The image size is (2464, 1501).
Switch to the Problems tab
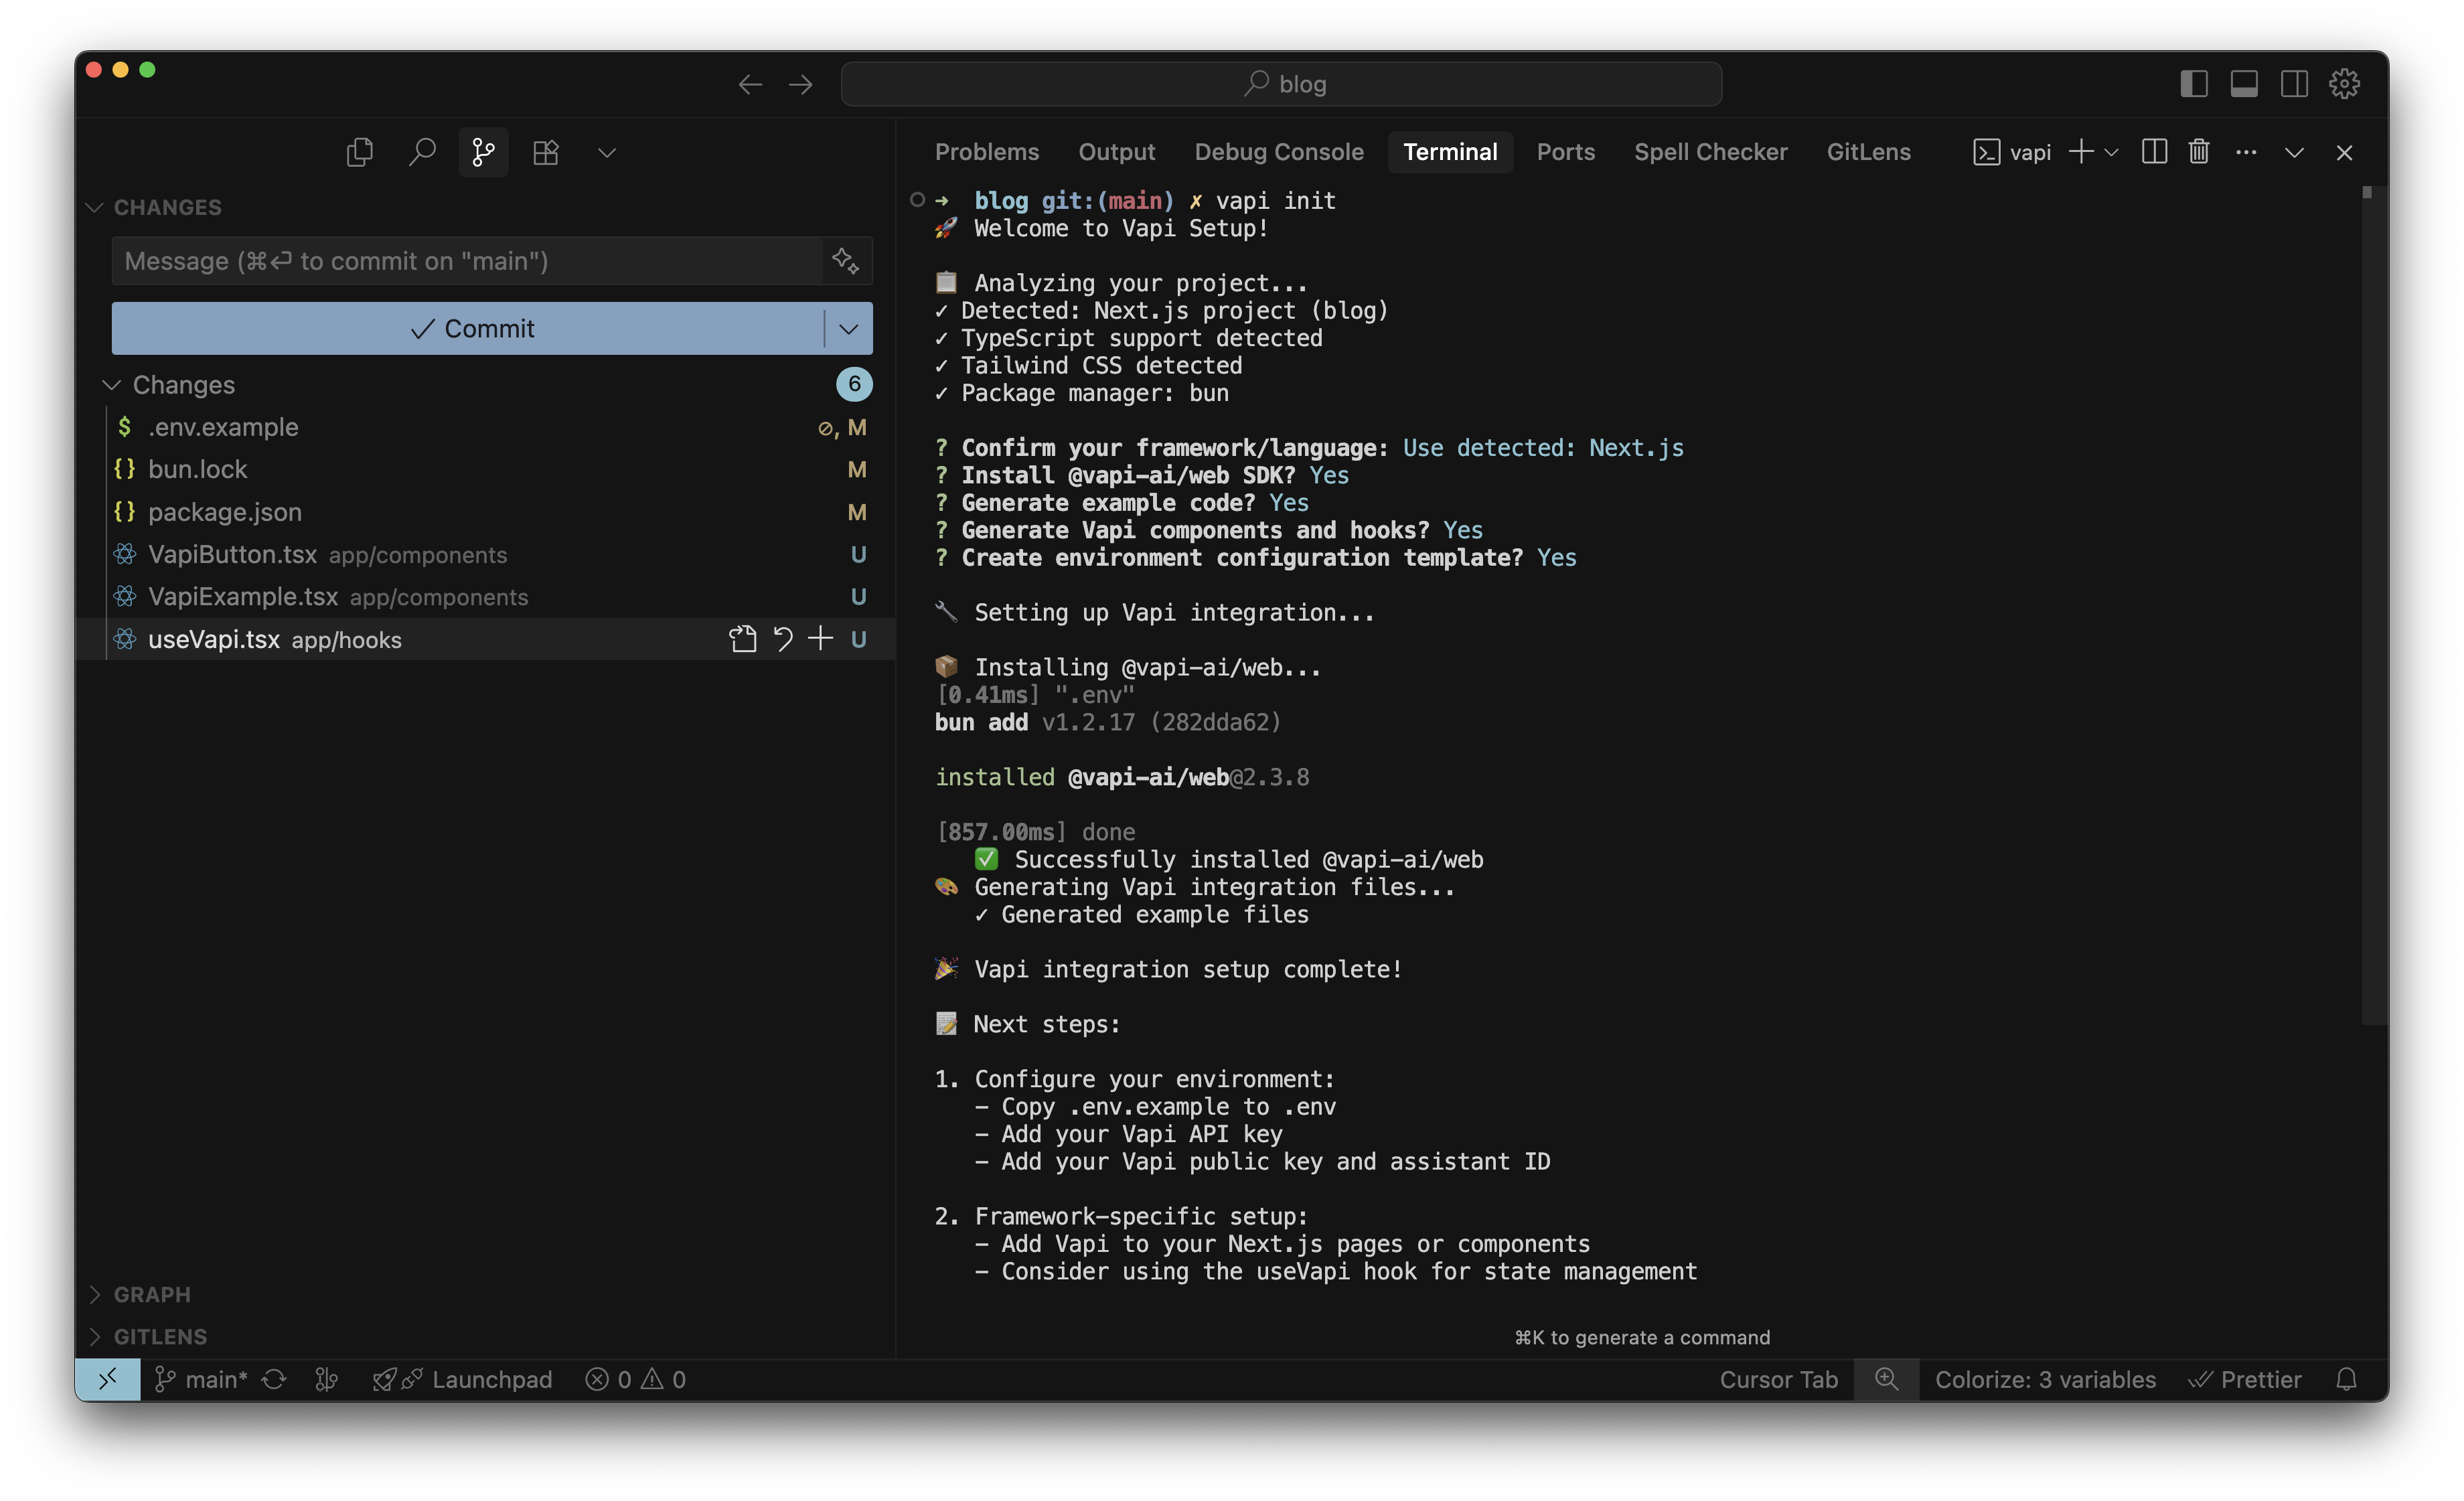pyautogui.click(x=986, y=152)
